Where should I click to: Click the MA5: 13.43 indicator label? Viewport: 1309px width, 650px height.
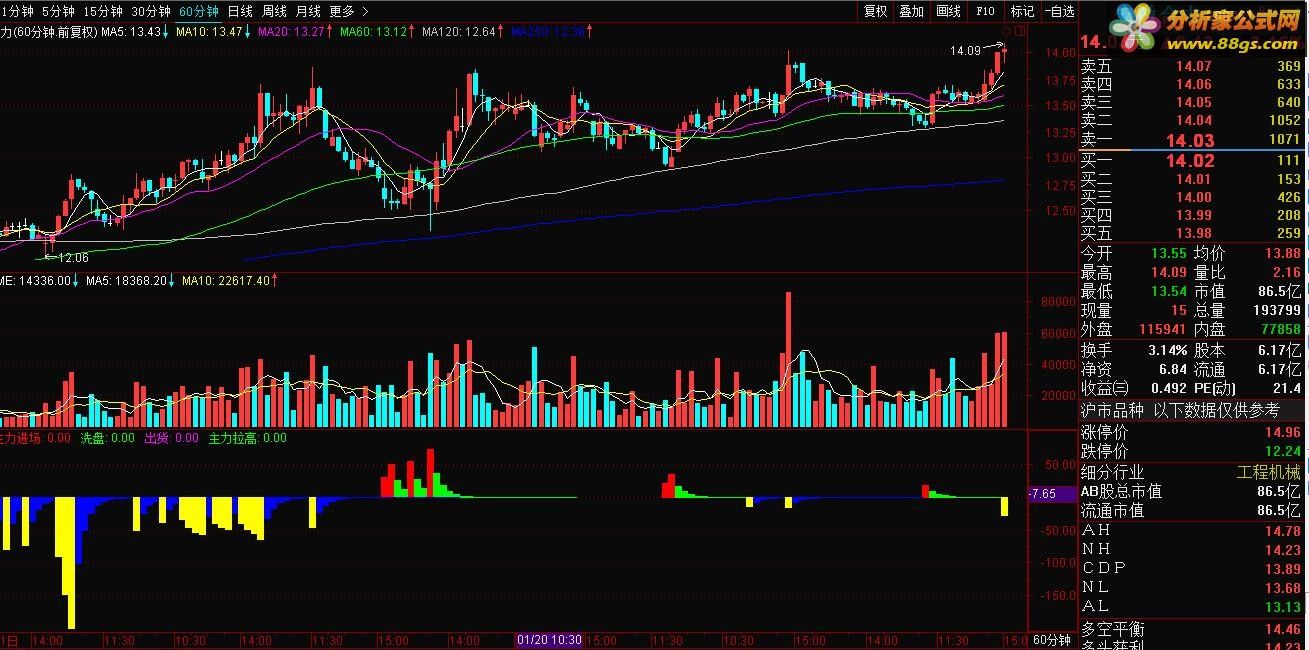tap(135, 31)
